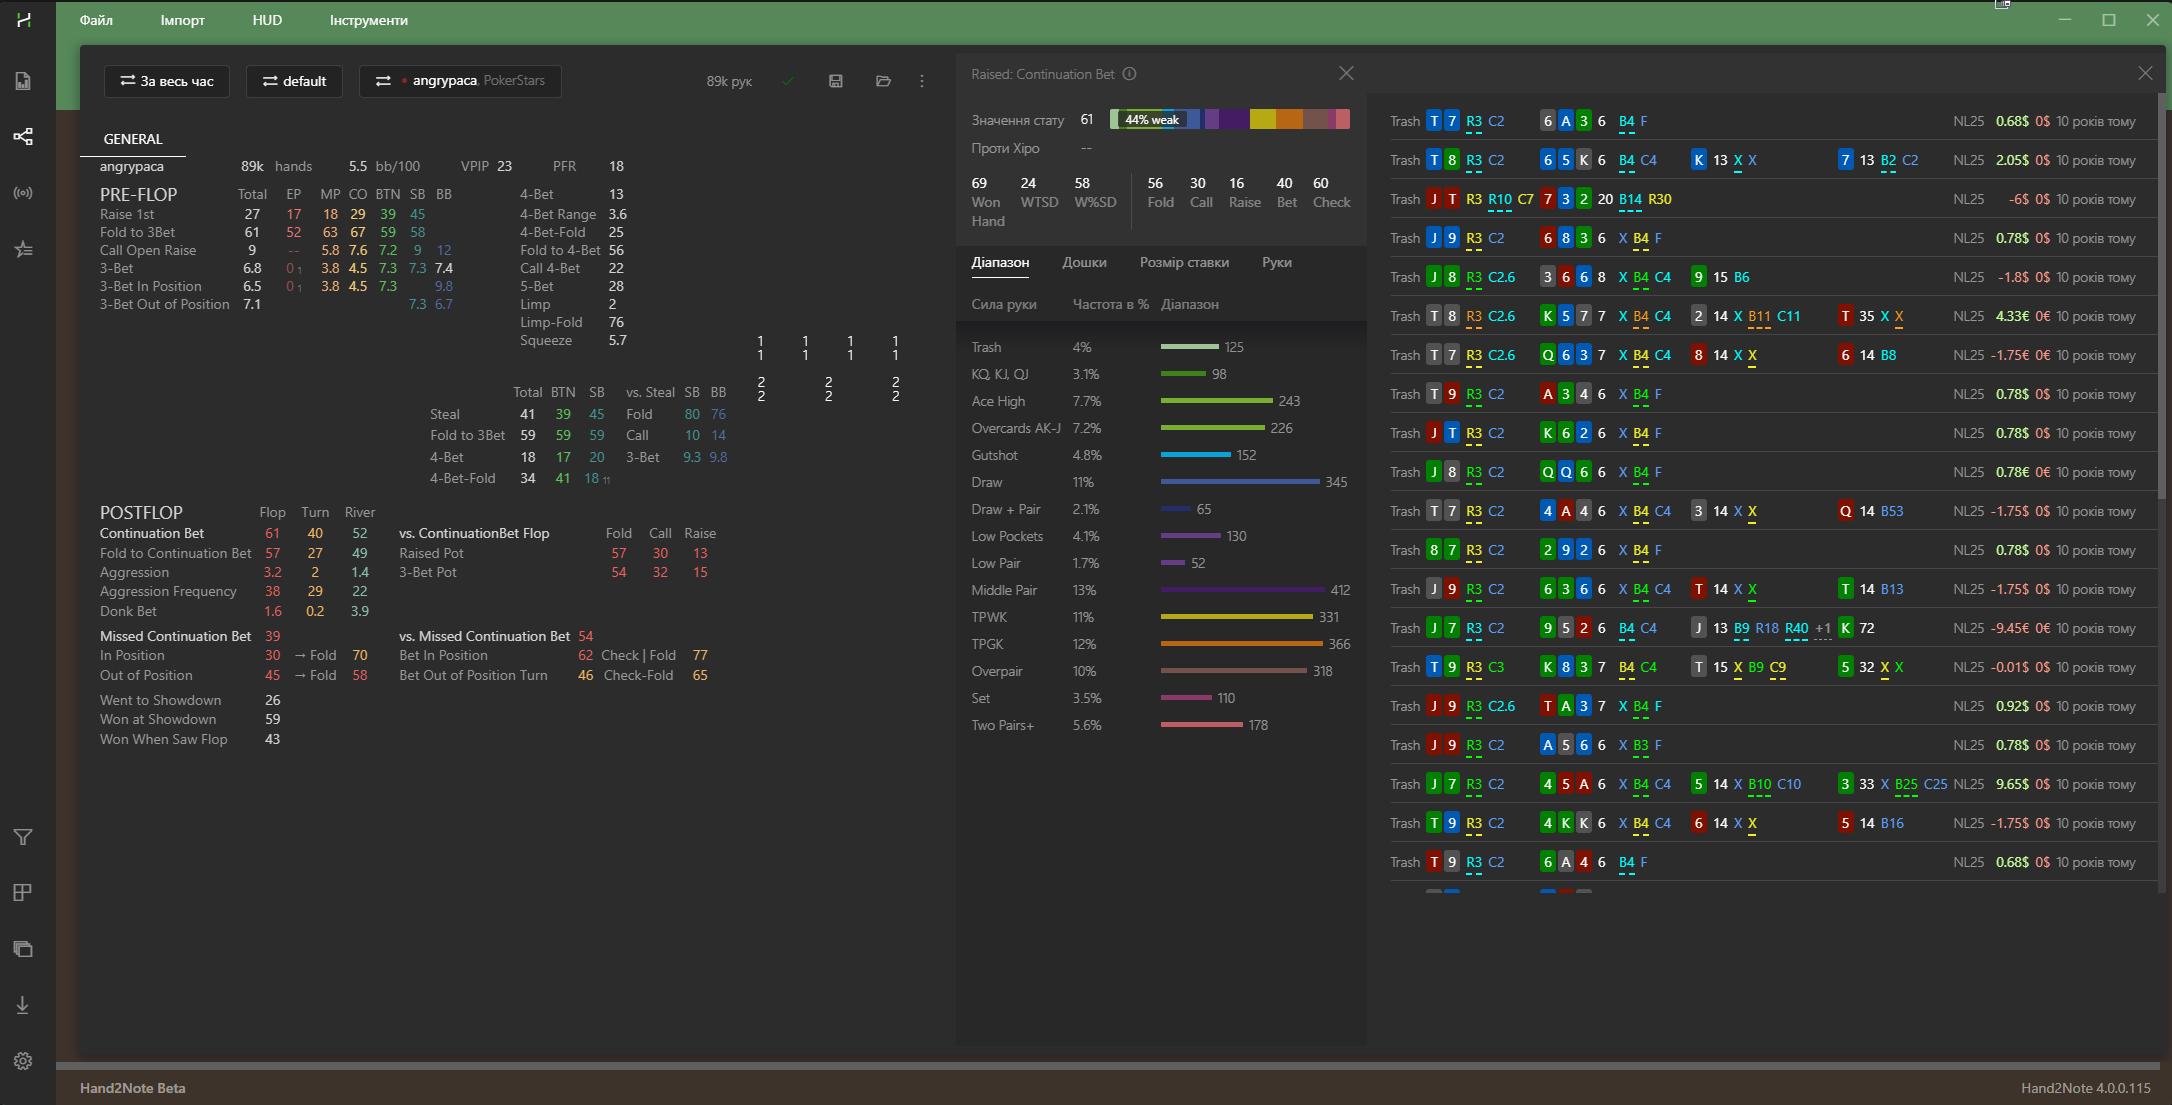Click the Two Pairs+ row in range list
2172x1105 pixels.
click(1161, 725)
